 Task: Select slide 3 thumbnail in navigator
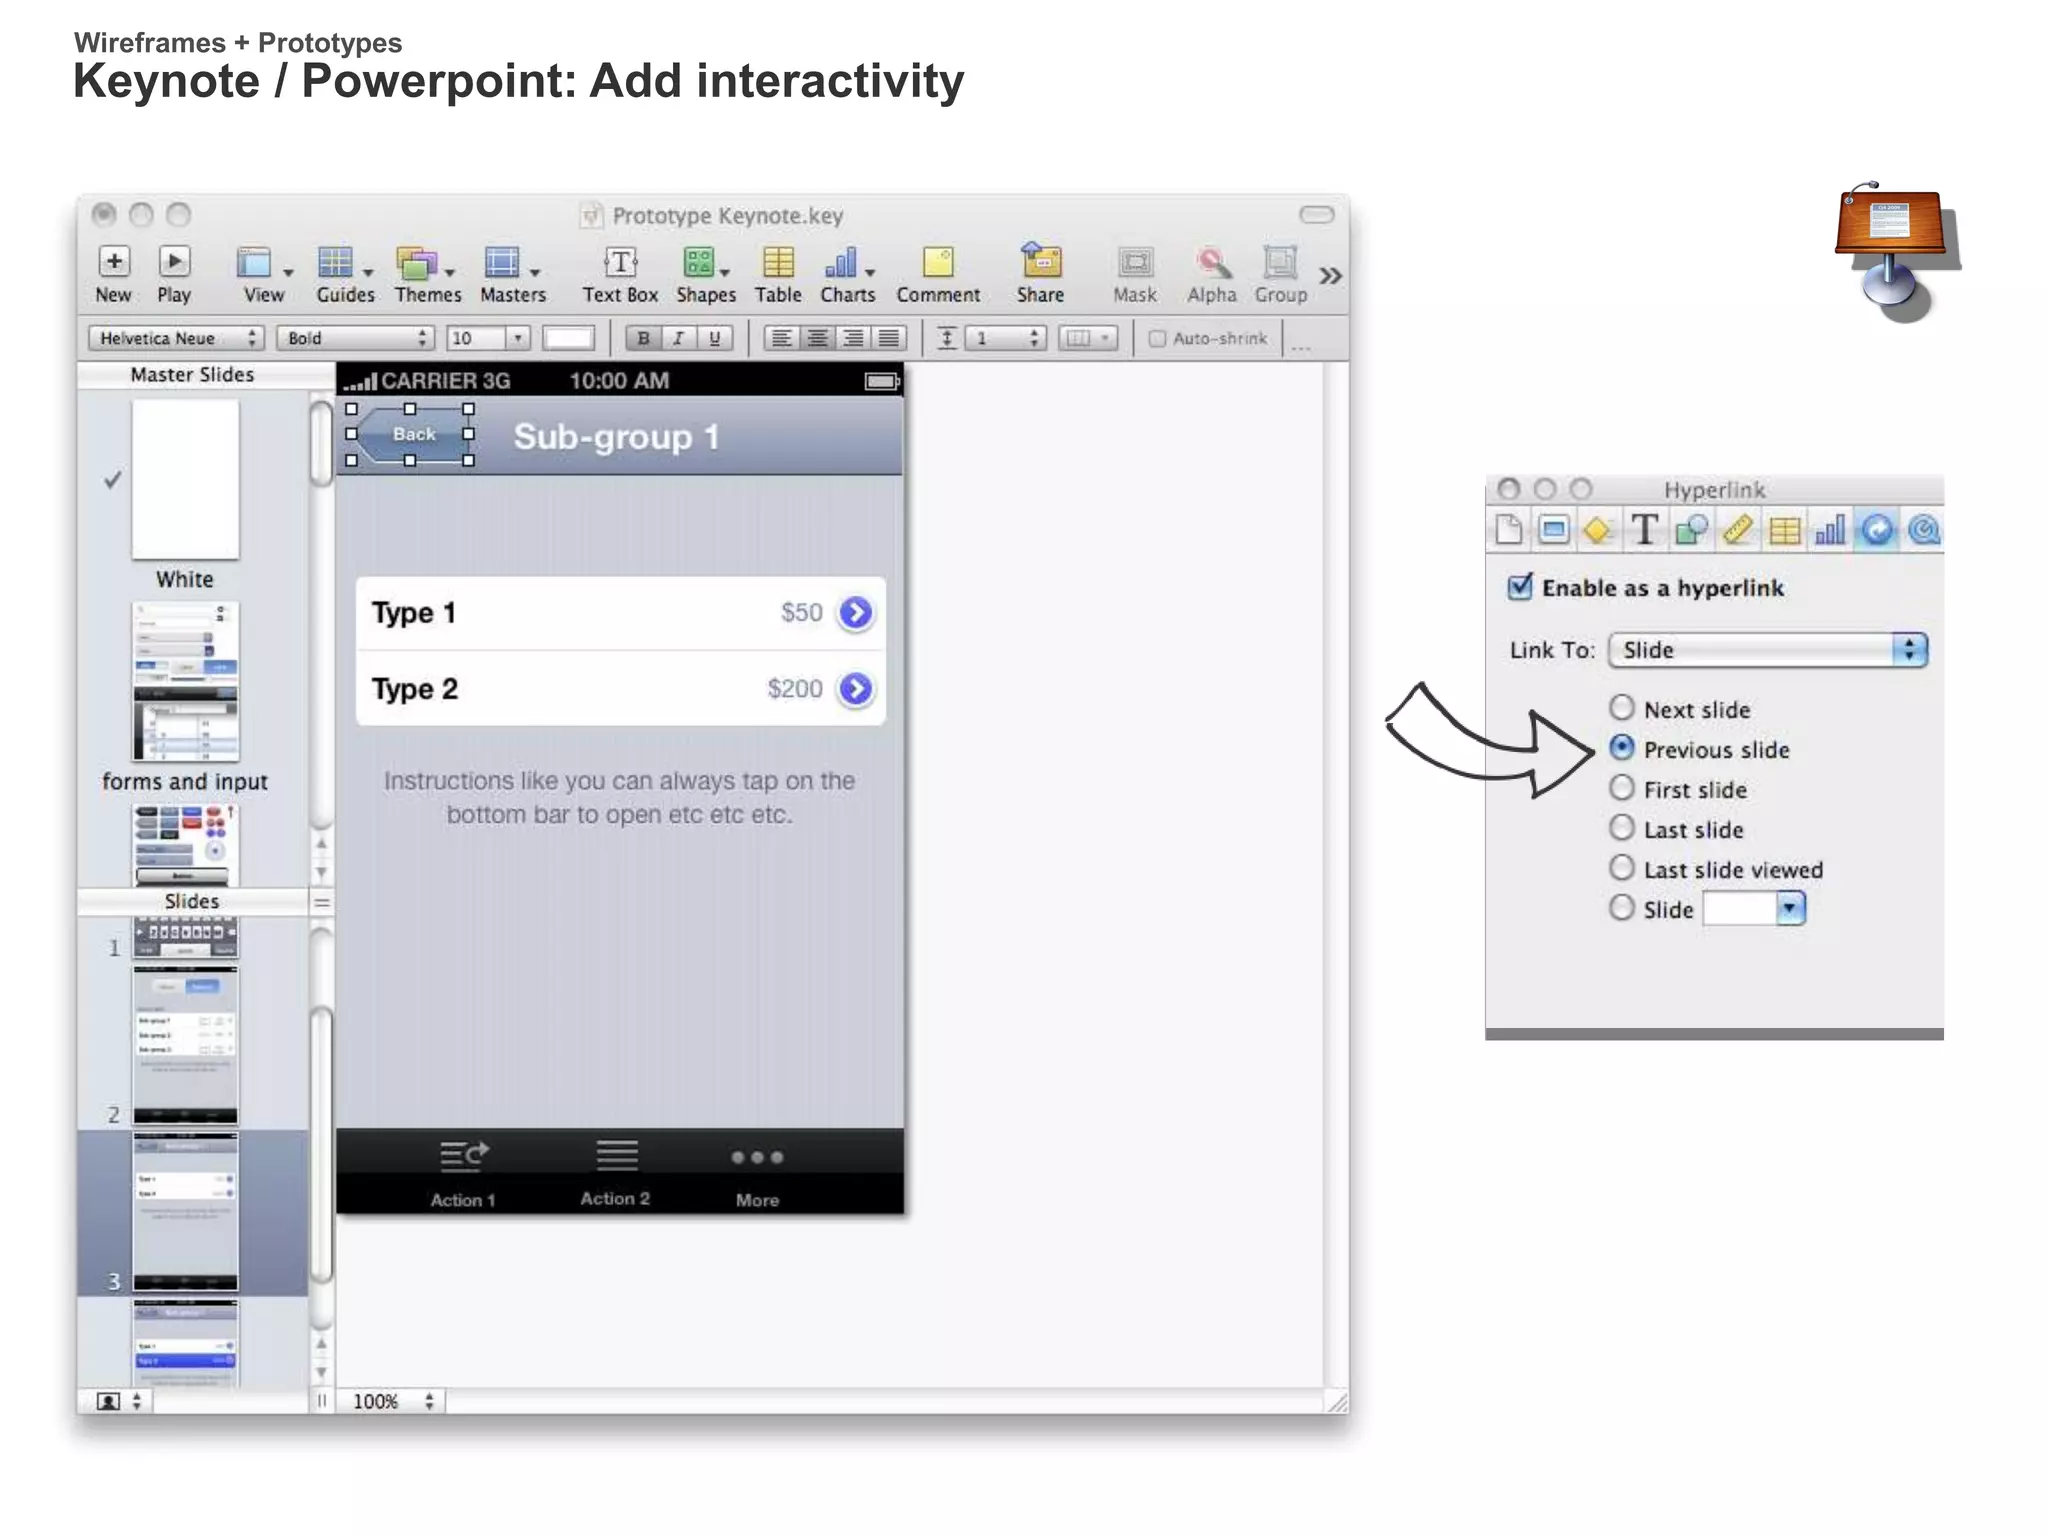click(x=186, y=1212)
